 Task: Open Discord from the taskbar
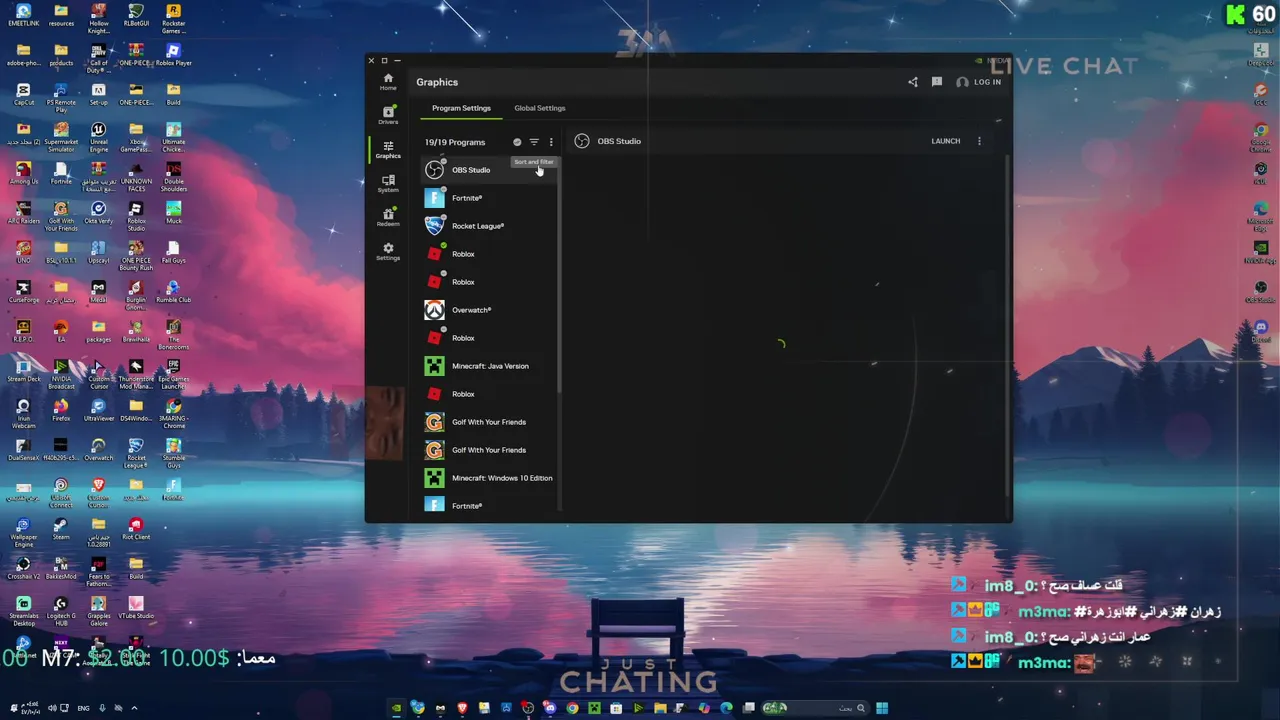[x=549, y=708]
